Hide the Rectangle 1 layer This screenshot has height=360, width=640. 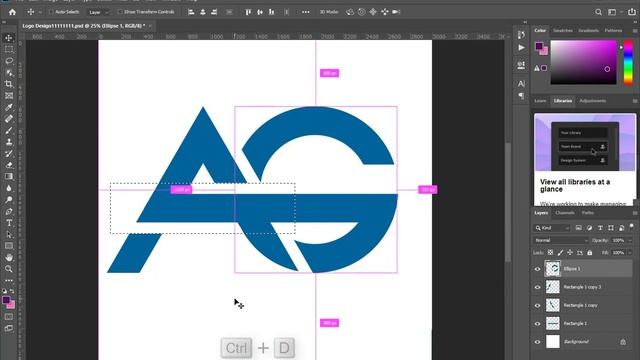pyautogui.click(x=537, y=324)
